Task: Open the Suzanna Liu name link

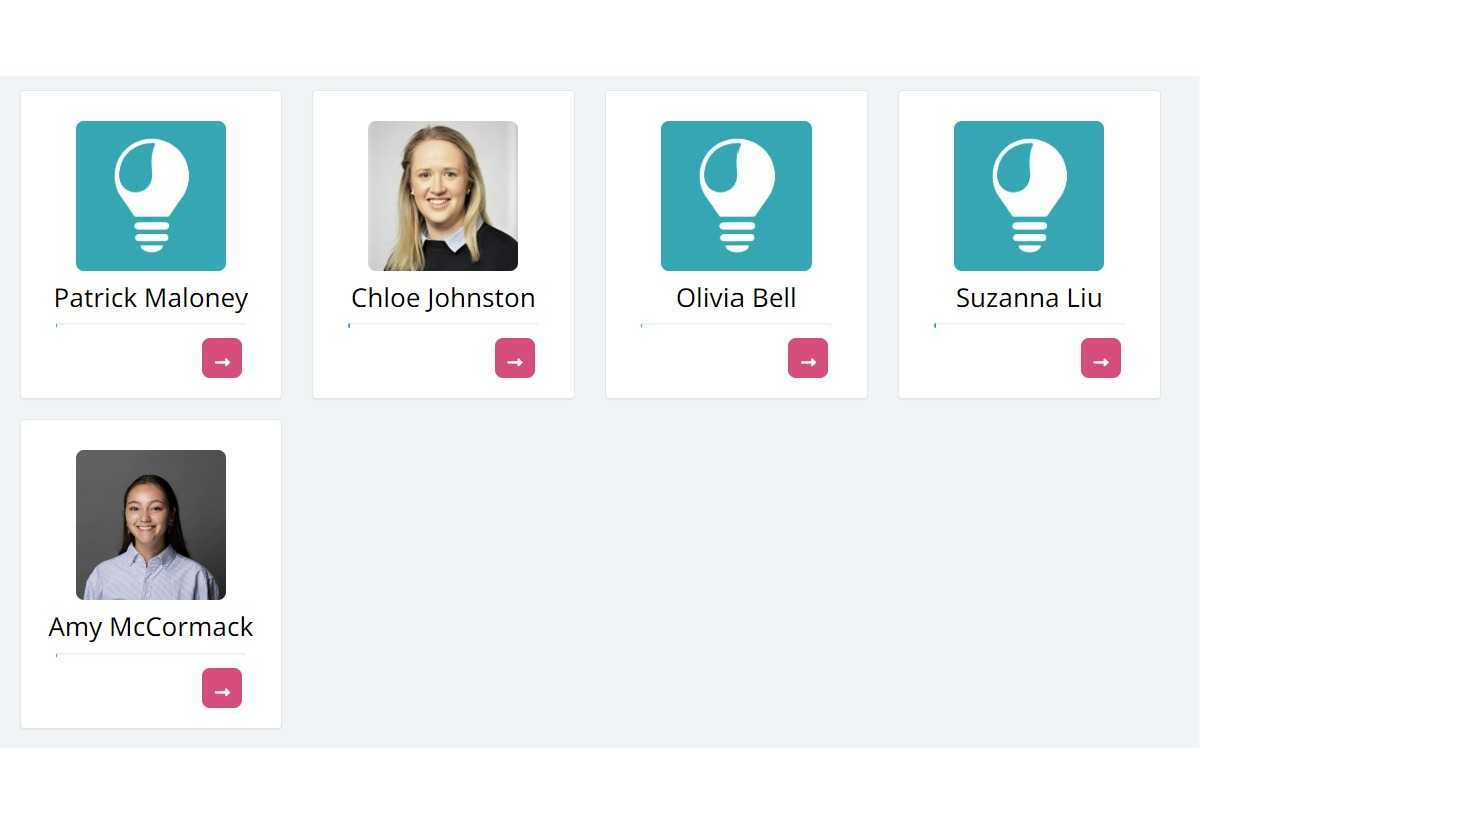Action: tap(1029, 298)
